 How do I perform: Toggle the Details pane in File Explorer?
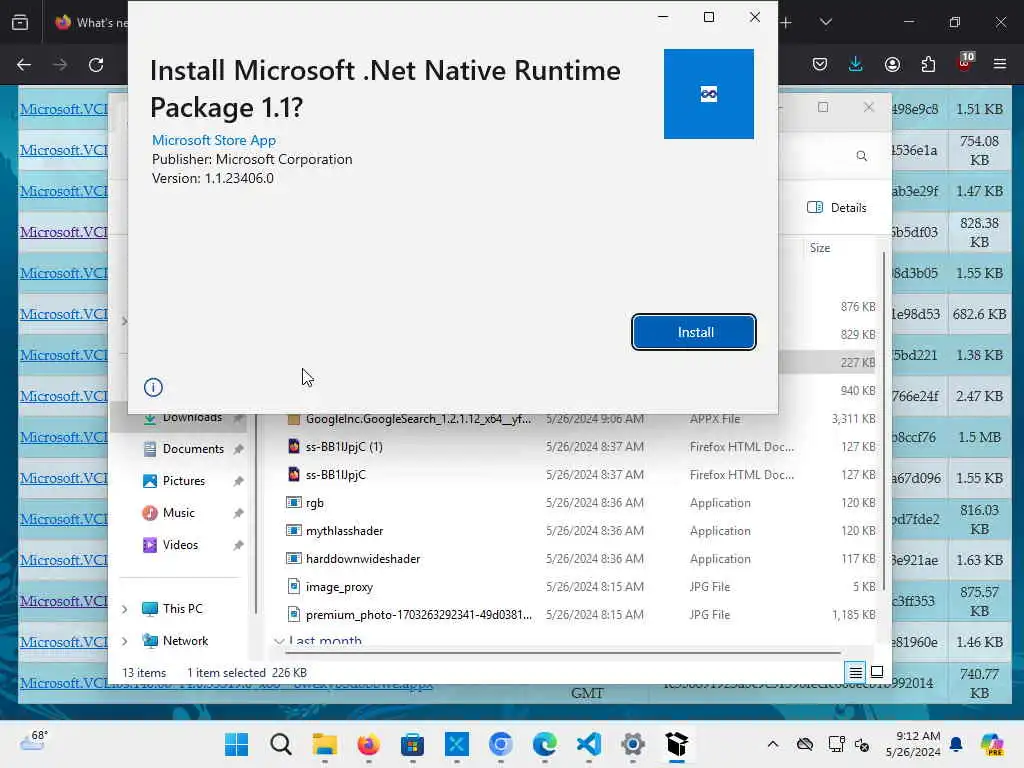(837, 208)
